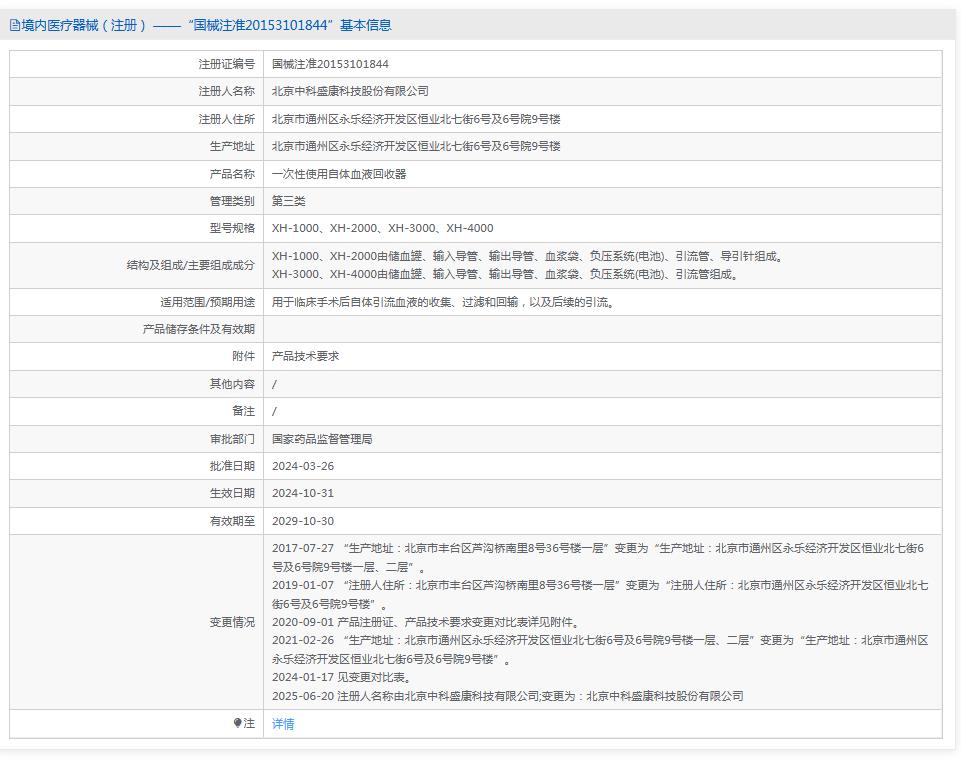Click the registrant name 北京中科盛康科技股份有限公司
Viewport: 961px width, 760px height.
[x=349, y=91]
